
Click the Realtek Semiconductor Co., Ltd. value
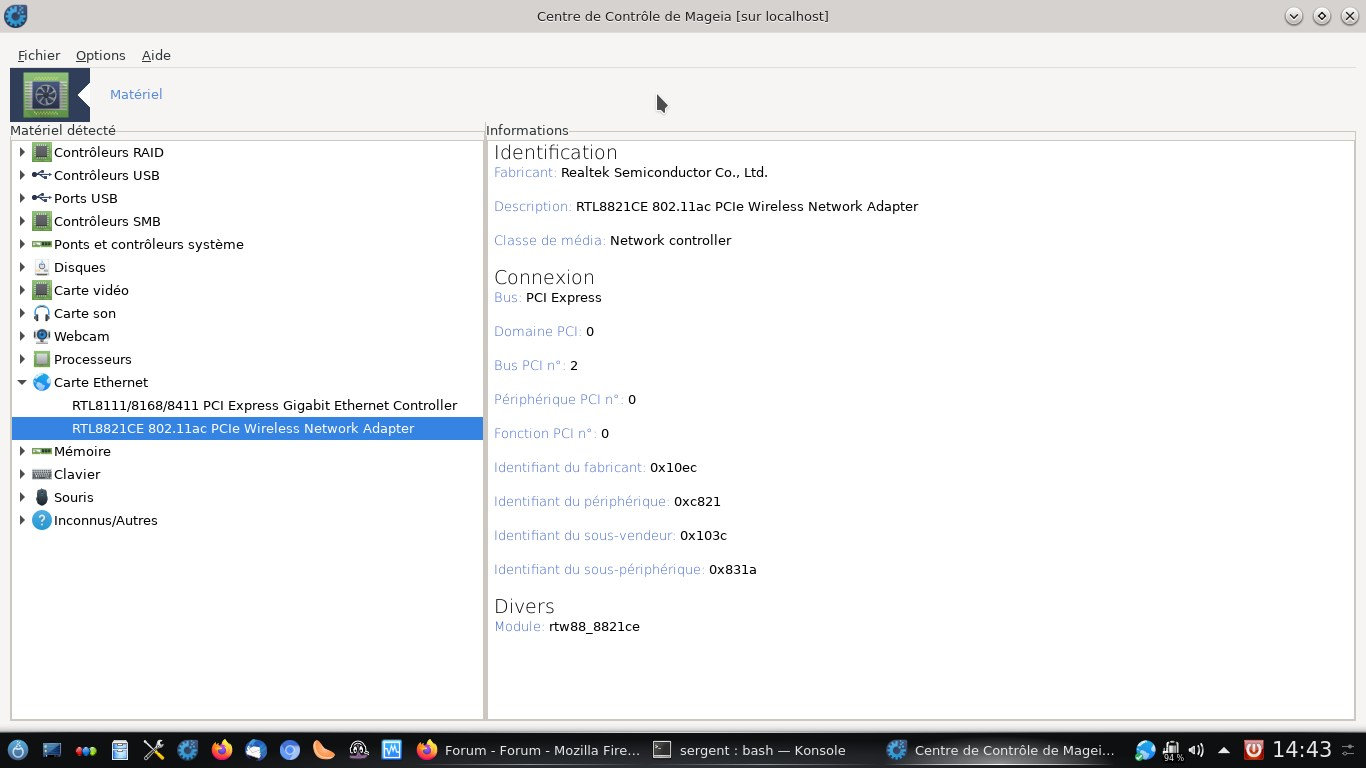(664, 172)
